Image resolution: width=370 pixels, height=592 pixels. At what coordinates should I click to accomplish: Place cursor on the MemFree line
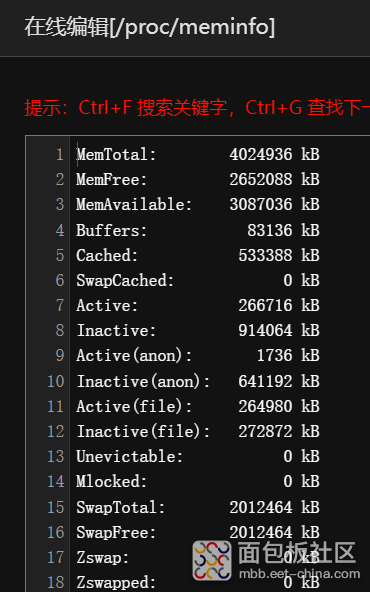(x=198, y=179)
